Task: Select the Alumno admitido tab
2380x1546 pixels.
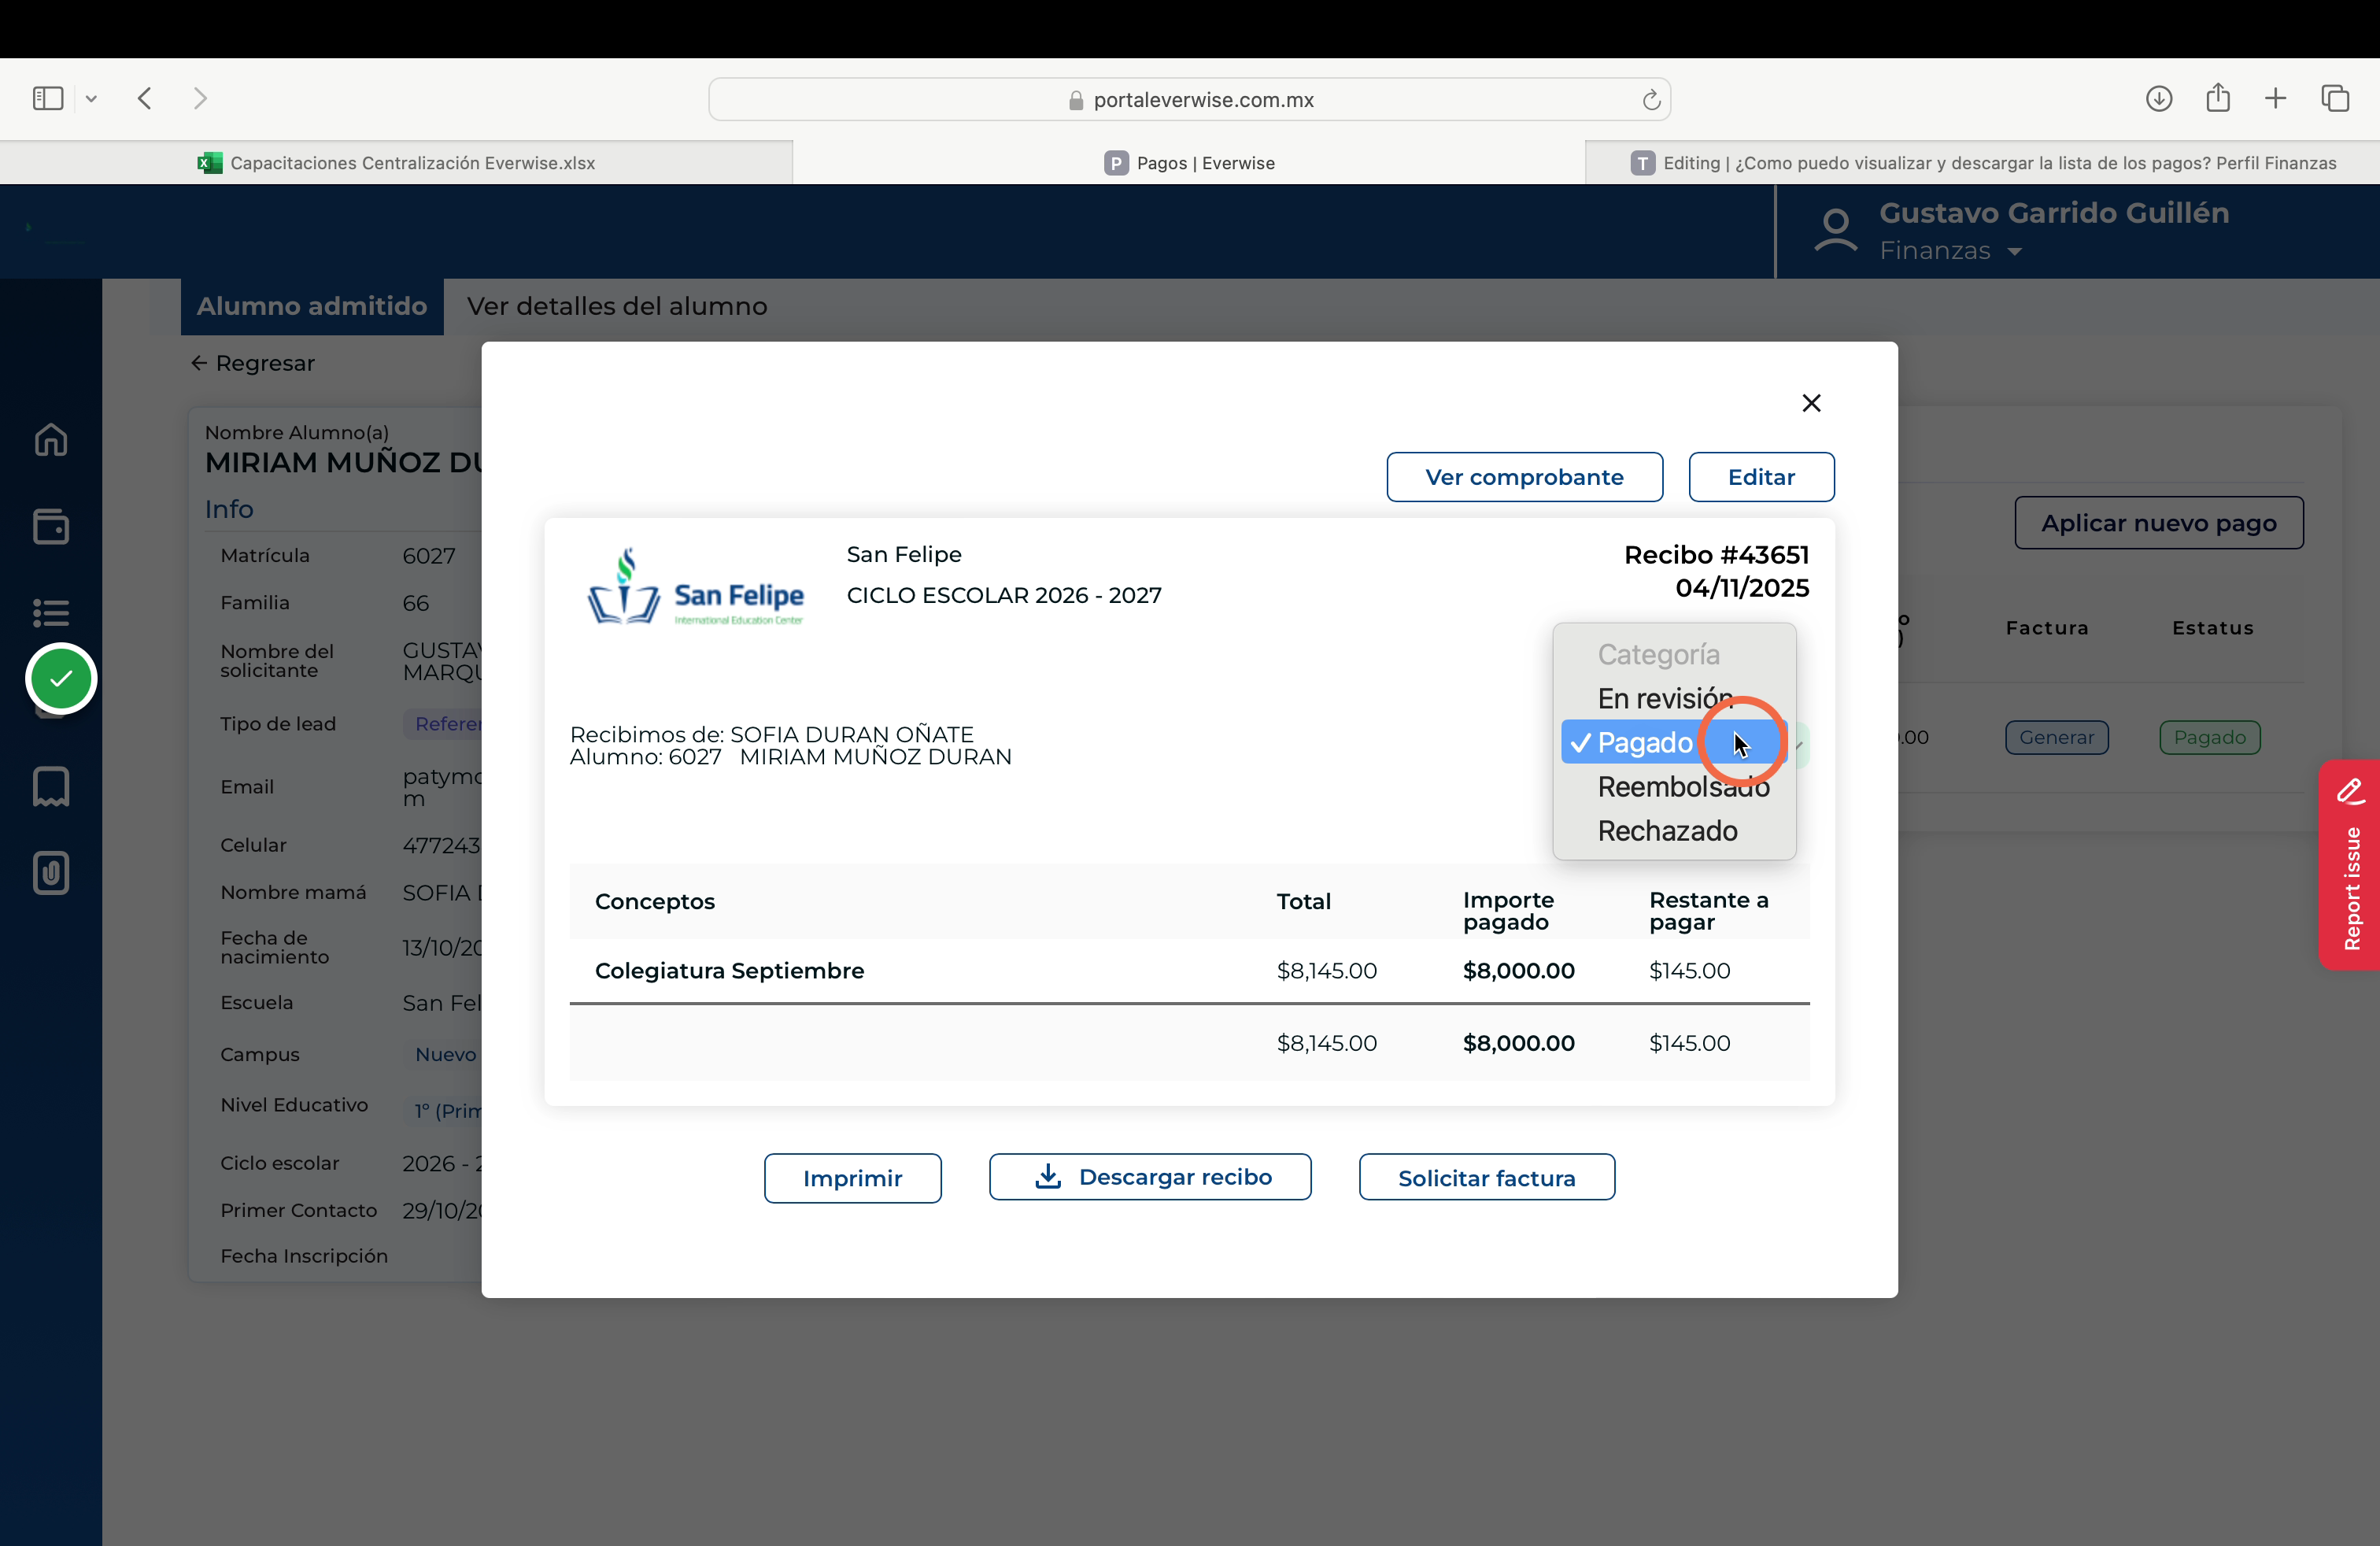Action: [x=312, y=306]
